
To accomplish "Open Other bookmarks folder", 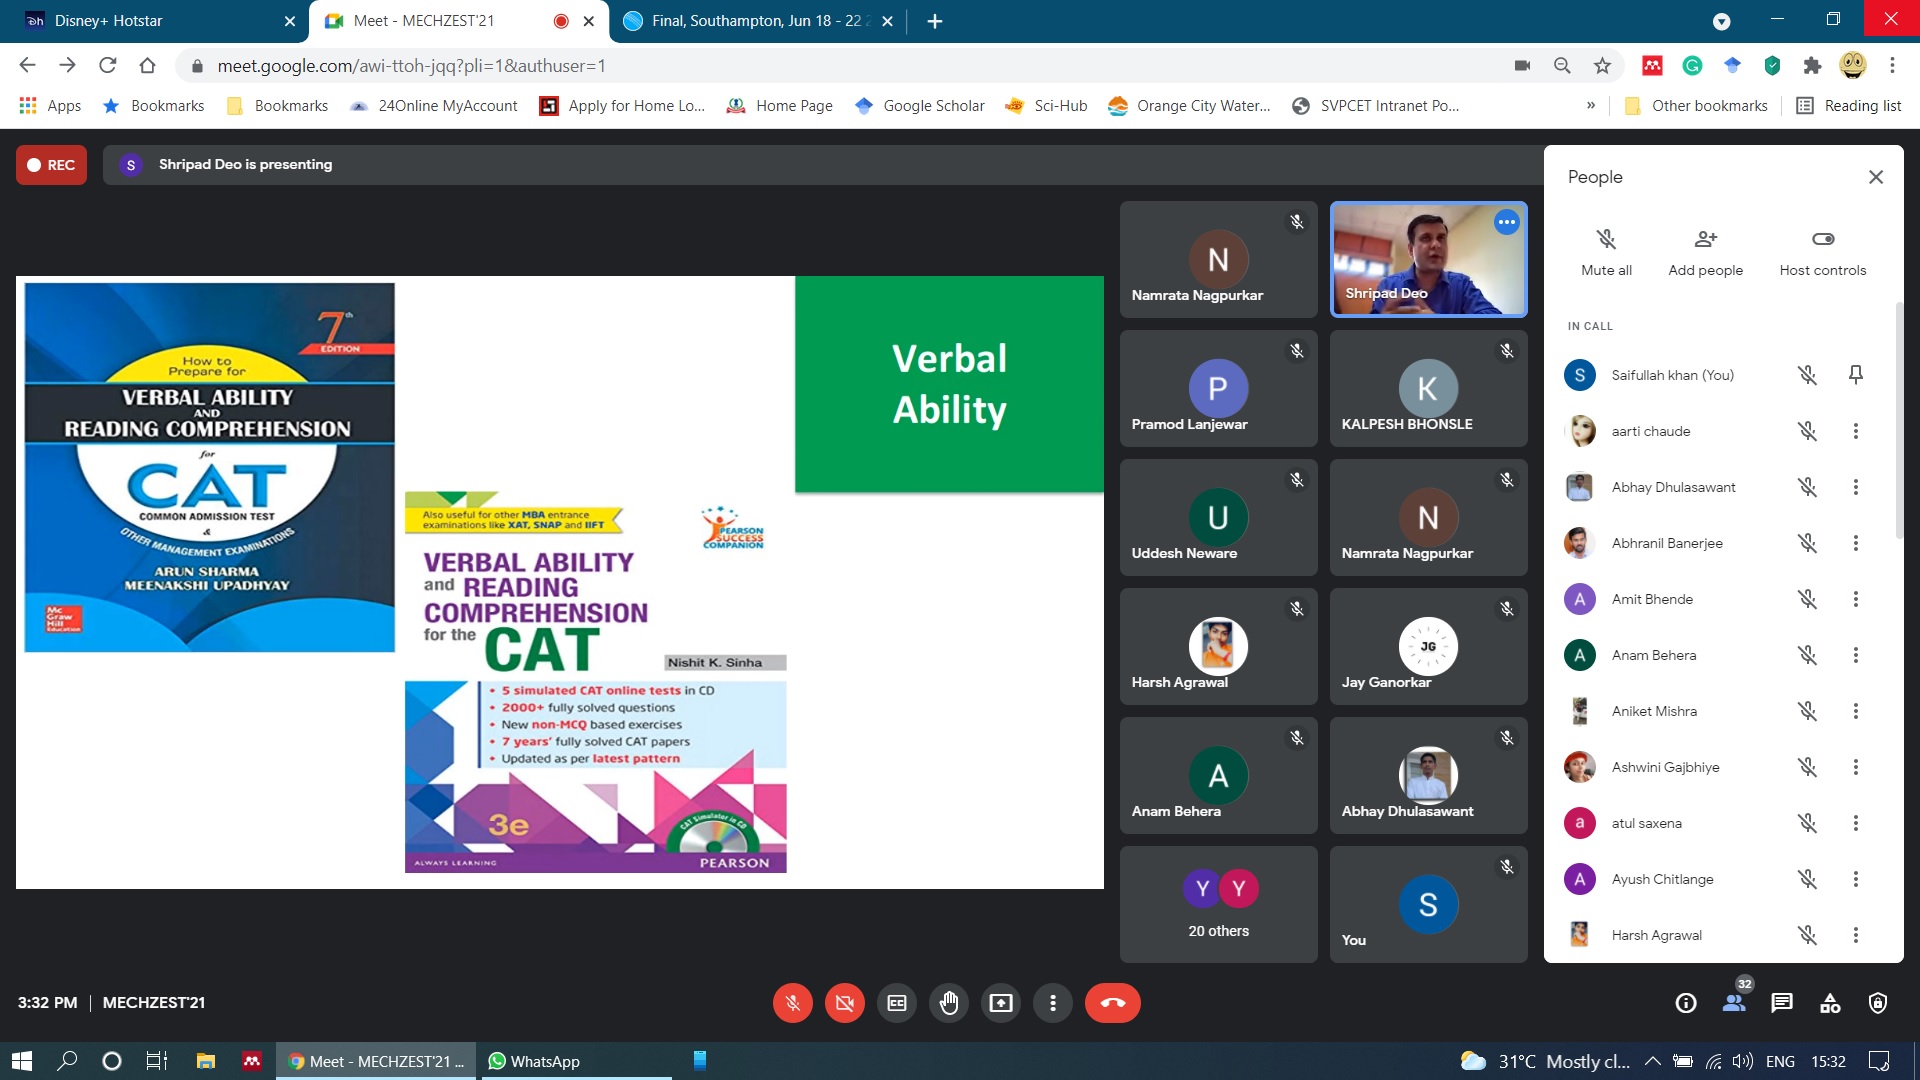I will coord(1696,106).
